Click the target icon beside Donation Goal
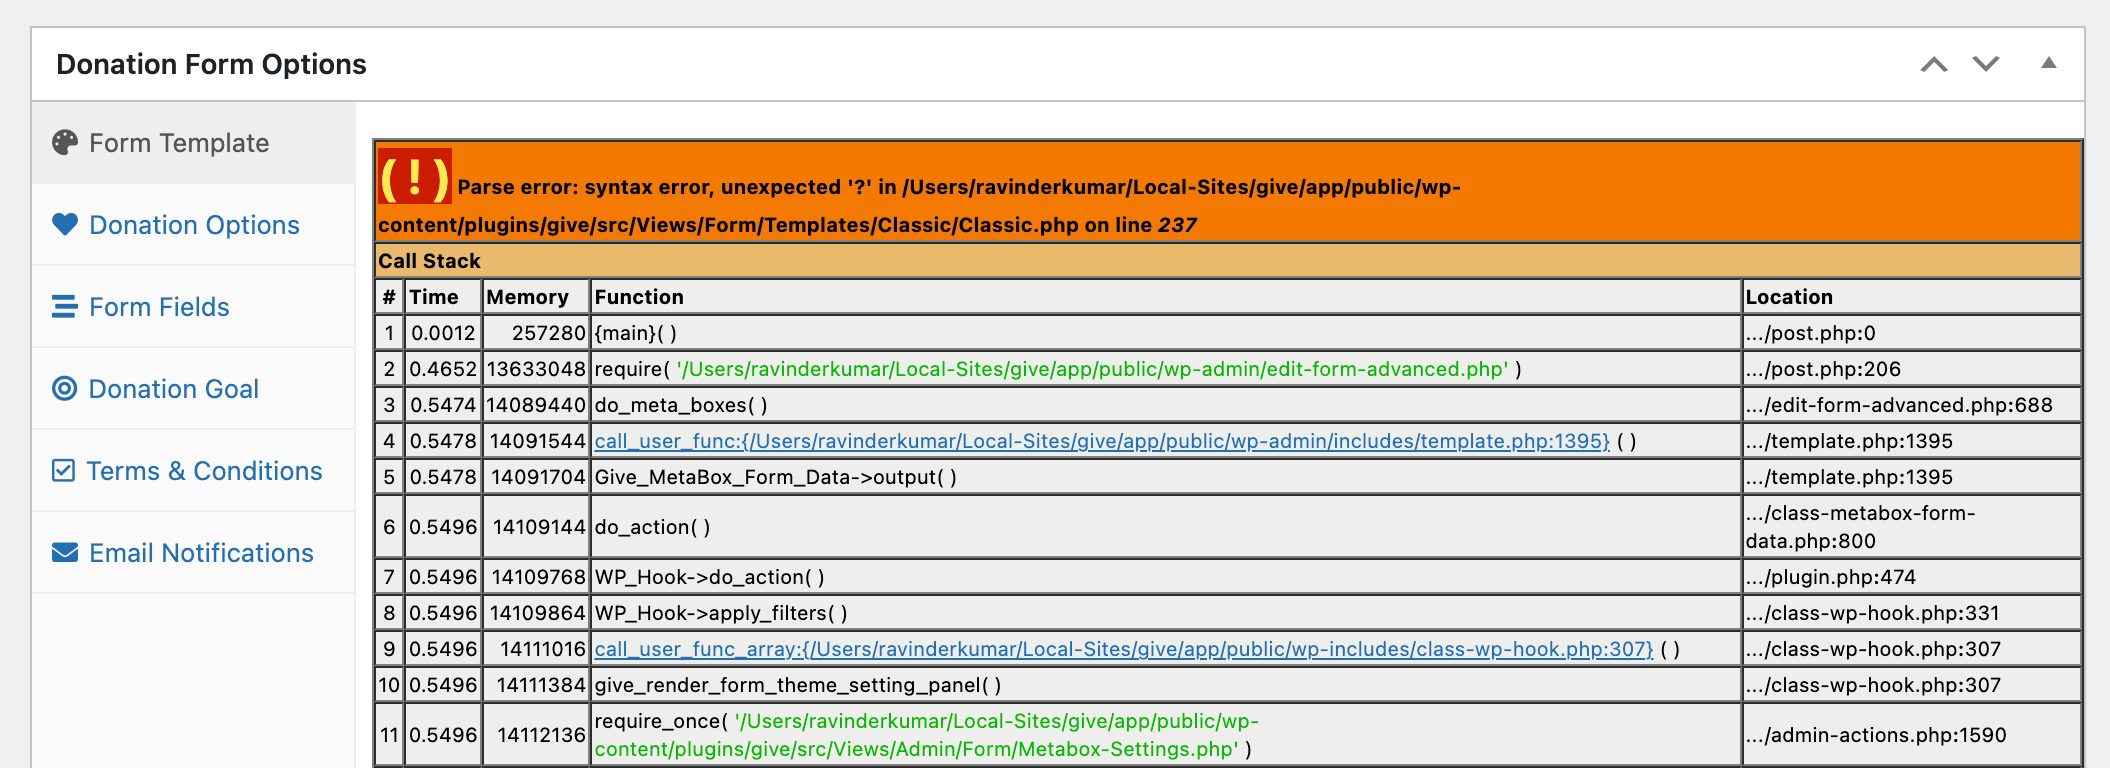Viewport: 2110px width, 768px height. click(64, 388)
